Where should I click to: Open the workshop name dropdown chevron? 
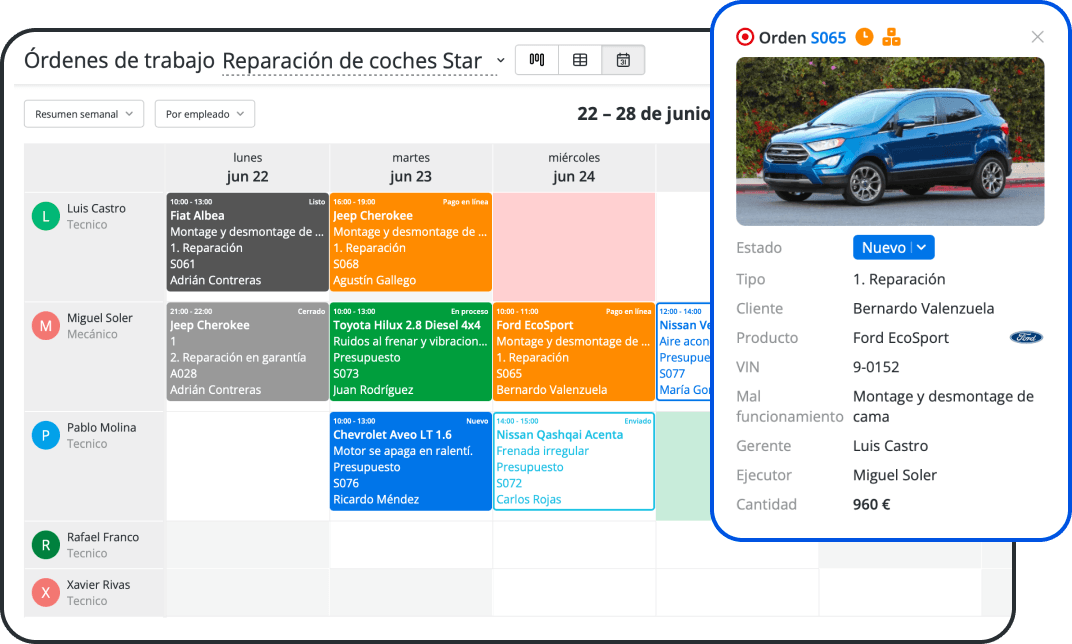(x=500, y=61)
